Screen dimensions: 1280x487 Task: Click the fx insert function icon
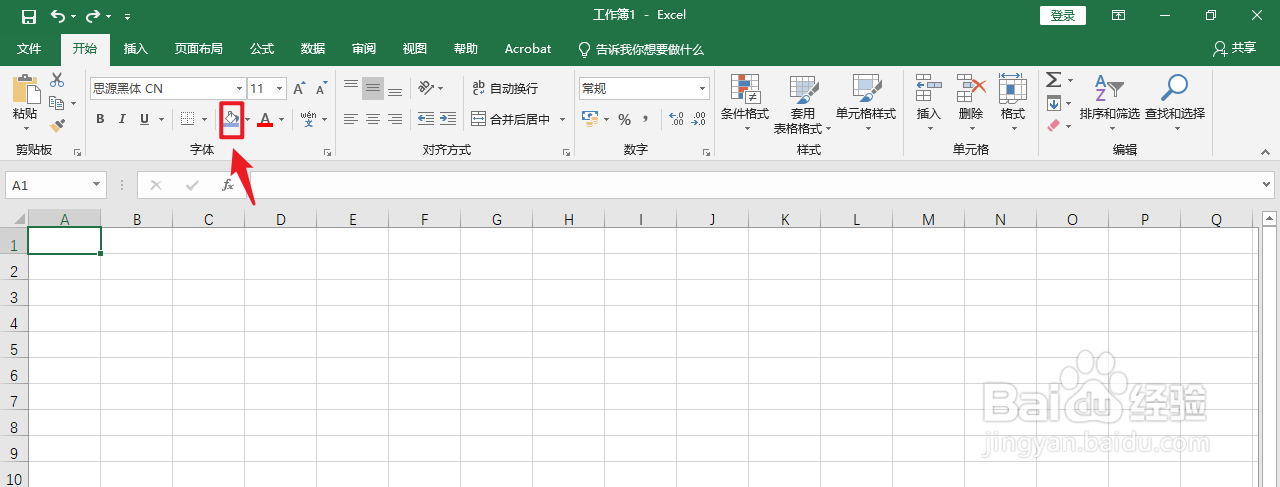coord(228,185)
